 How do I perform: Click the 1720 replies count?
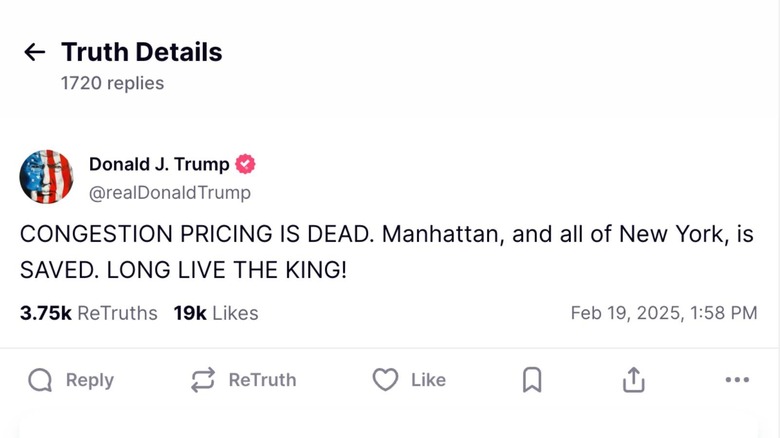pyautogui.click(x=113, y=83)
